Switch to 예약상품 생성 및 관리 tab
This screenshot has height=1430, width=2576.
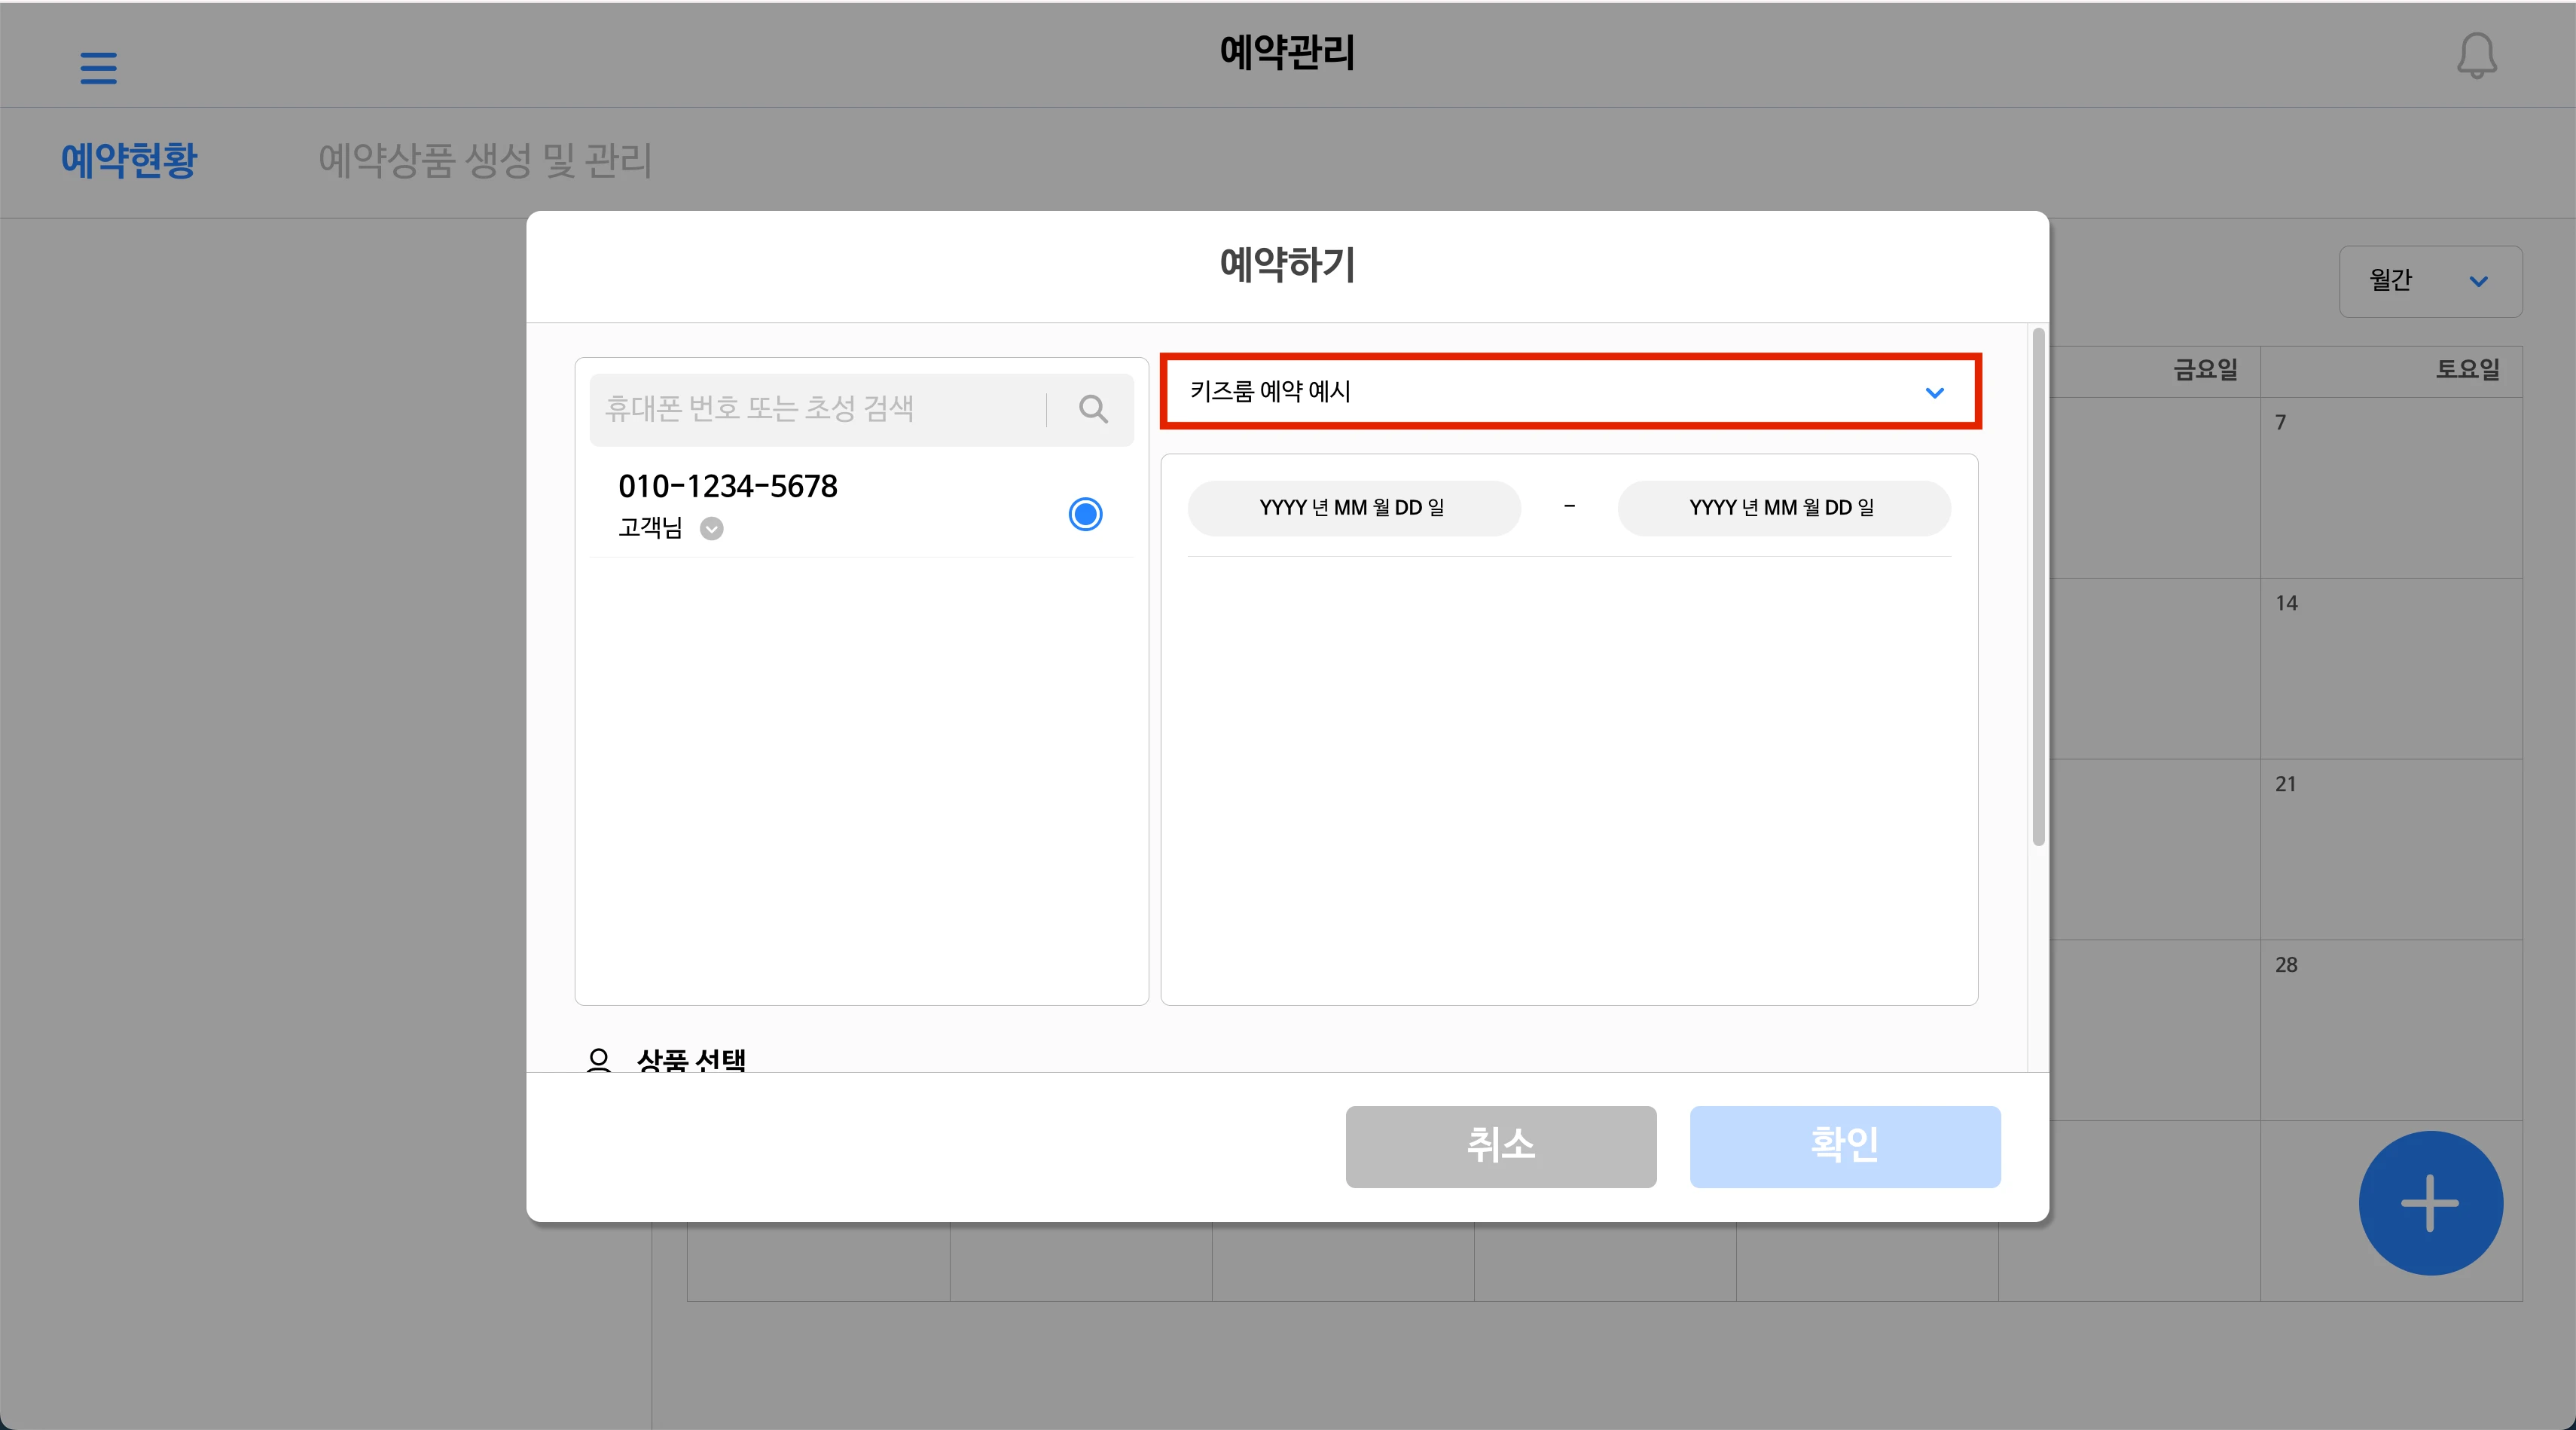pyautogui.click(x=485, y=160)
